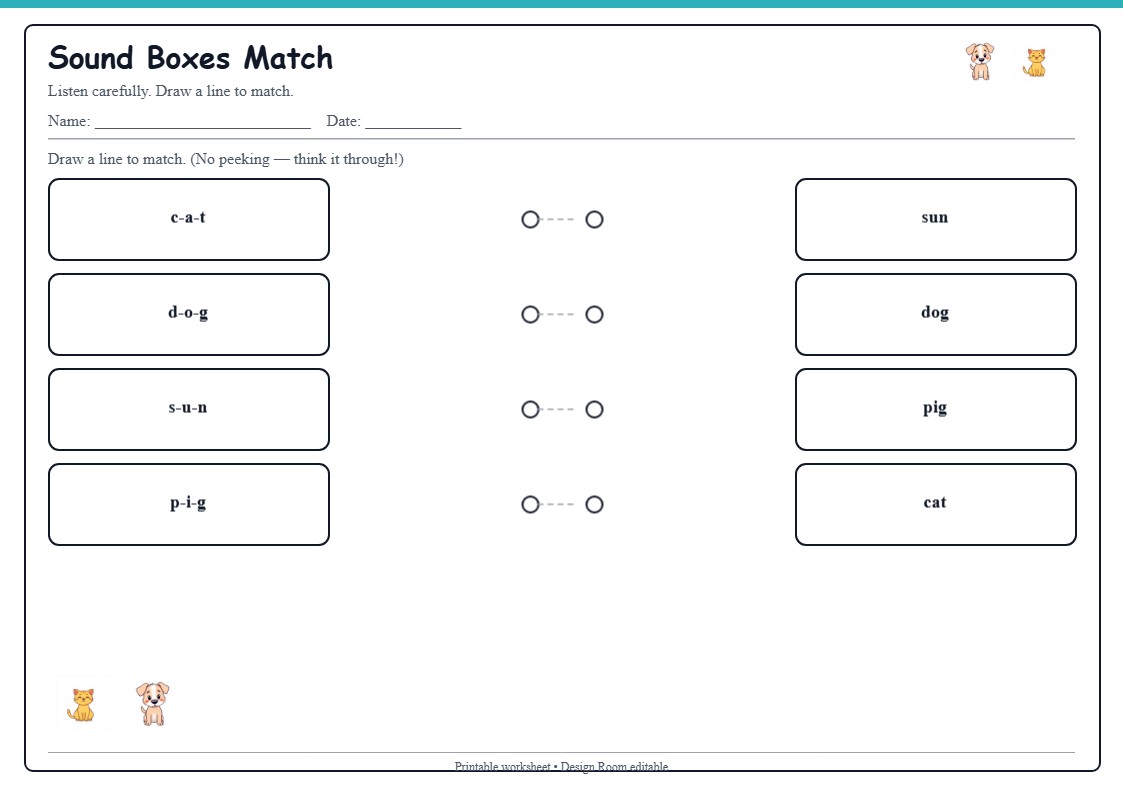The image size is (1123, 794).
Task: Select the d-o-g sound box
Action: 189,314
